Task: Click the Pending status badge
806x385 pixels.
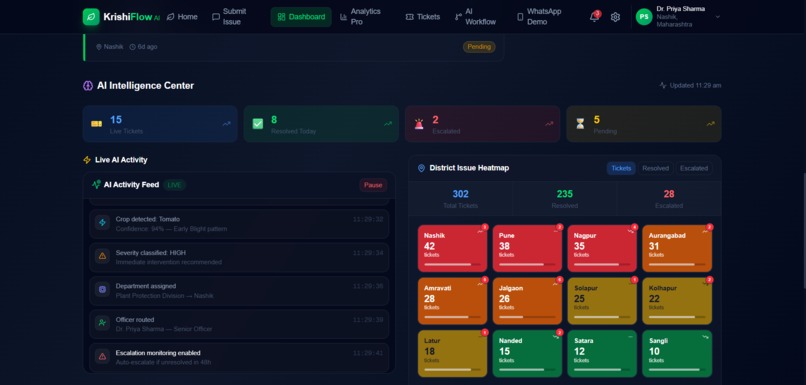Action: pos(479,47)
